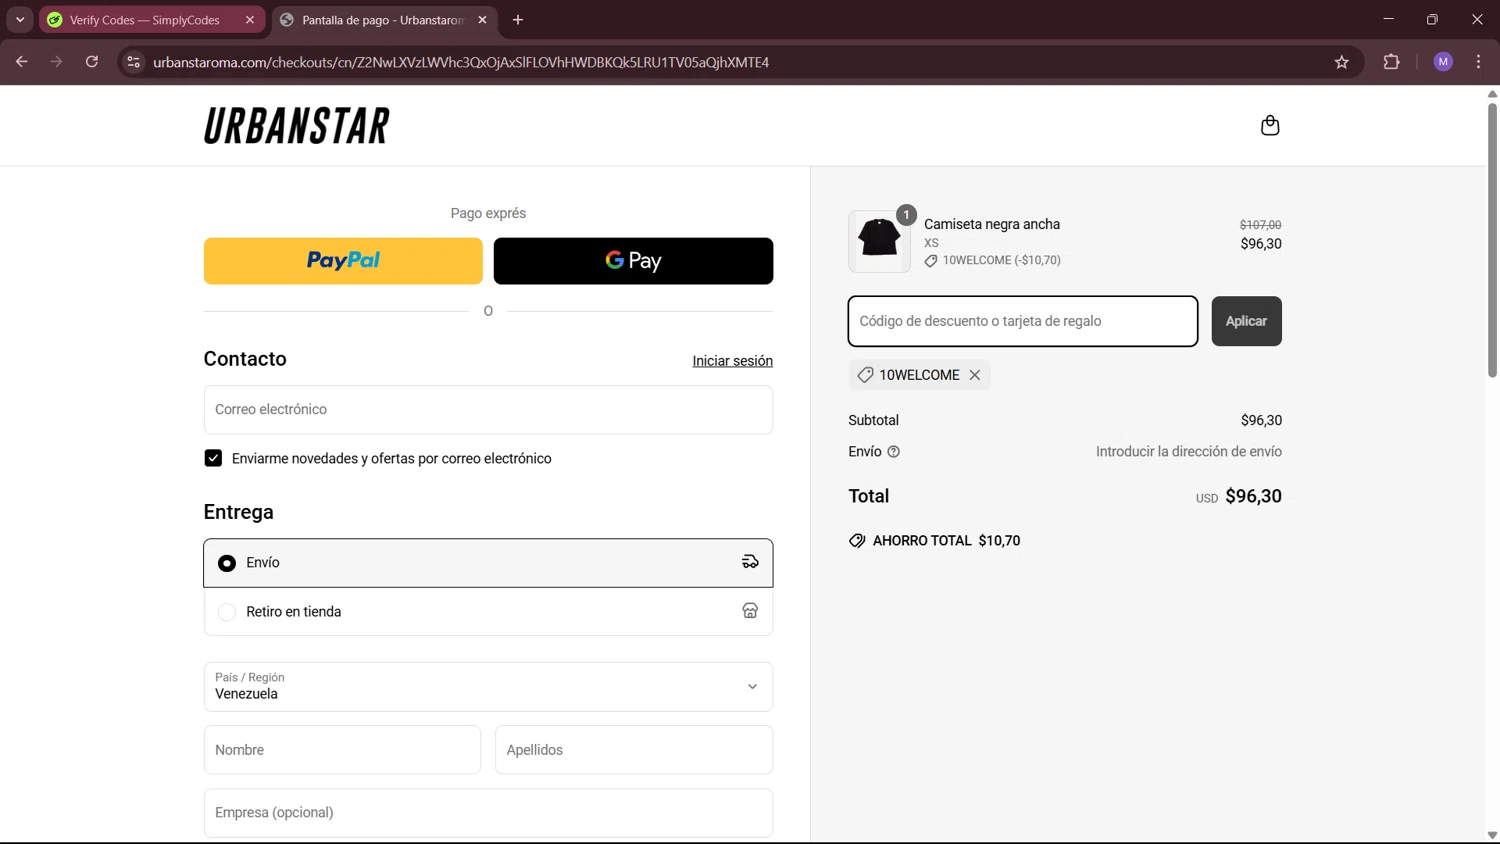Image resolution: width=1500 pixels, height=844 pixels.
Task: Click the Iniciar sesión link
Action: click(732, 361)
